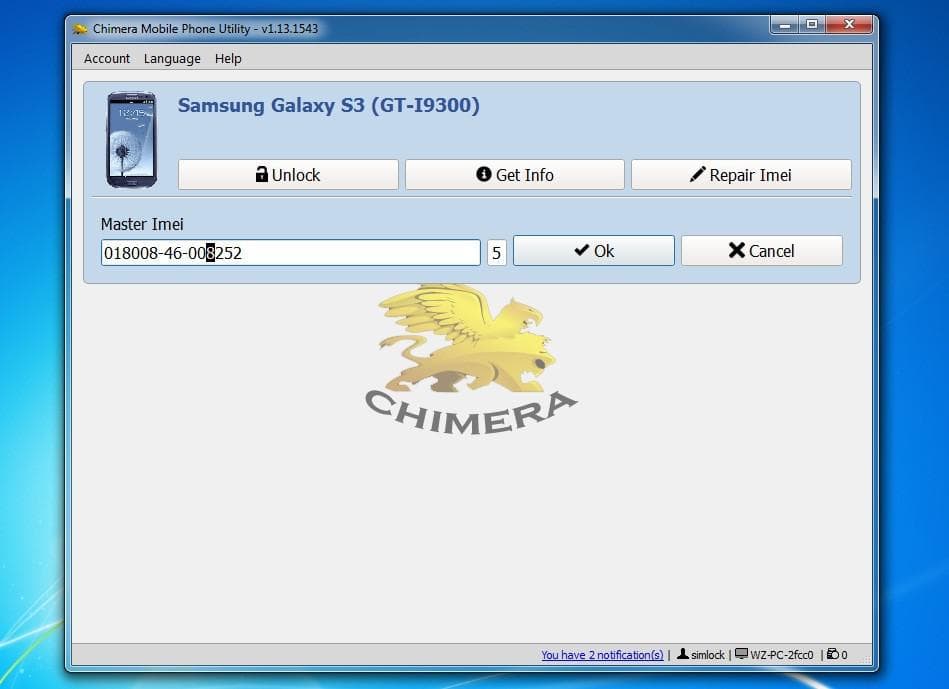Viewport: 949px width, 689px height.
Task: Click the checksum digit box showing 5
Action: pyautogui.click(x=496, y=251)
